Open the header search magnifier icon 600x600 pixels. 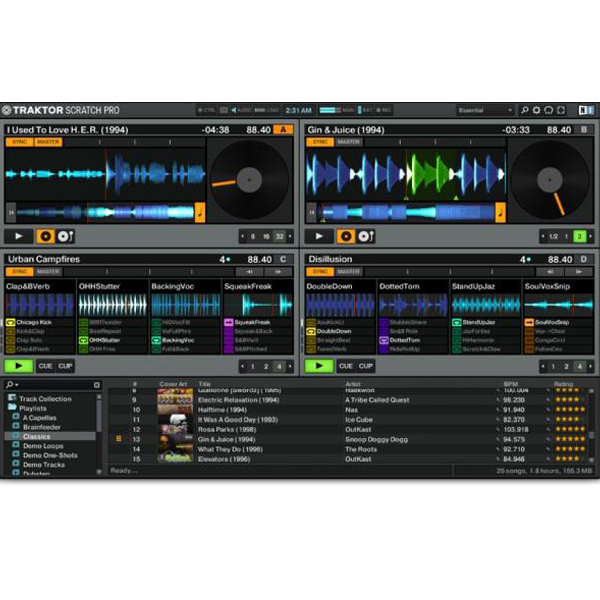[x=525, y=110]
